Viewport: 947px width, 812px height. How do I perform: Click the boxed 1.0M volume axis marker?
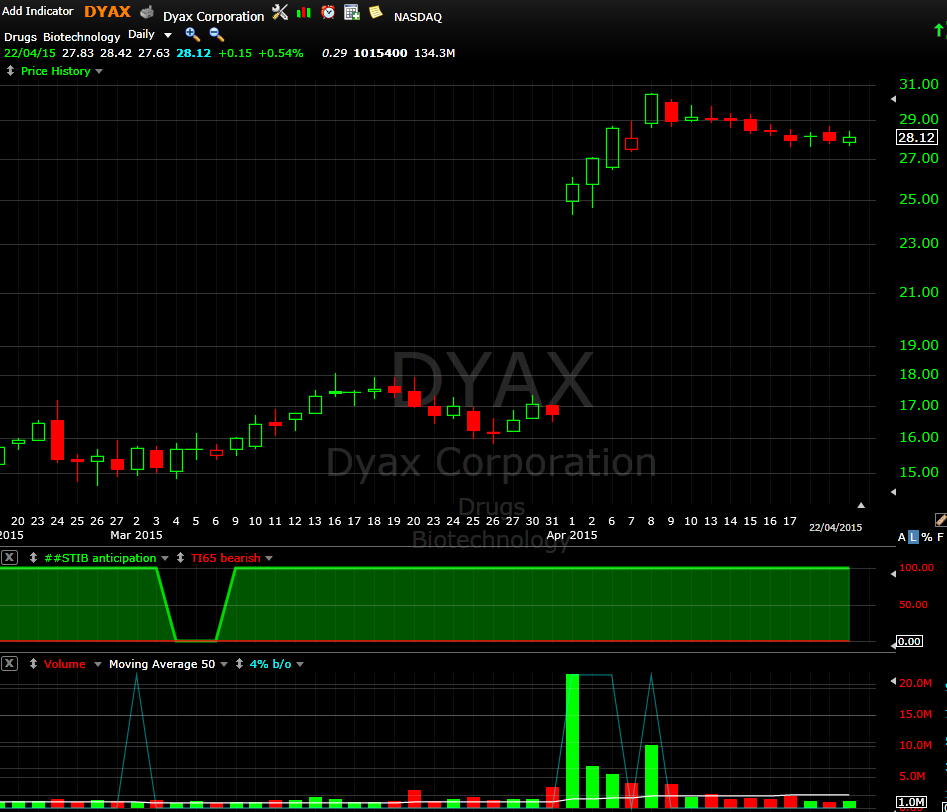tap(911, 803)
